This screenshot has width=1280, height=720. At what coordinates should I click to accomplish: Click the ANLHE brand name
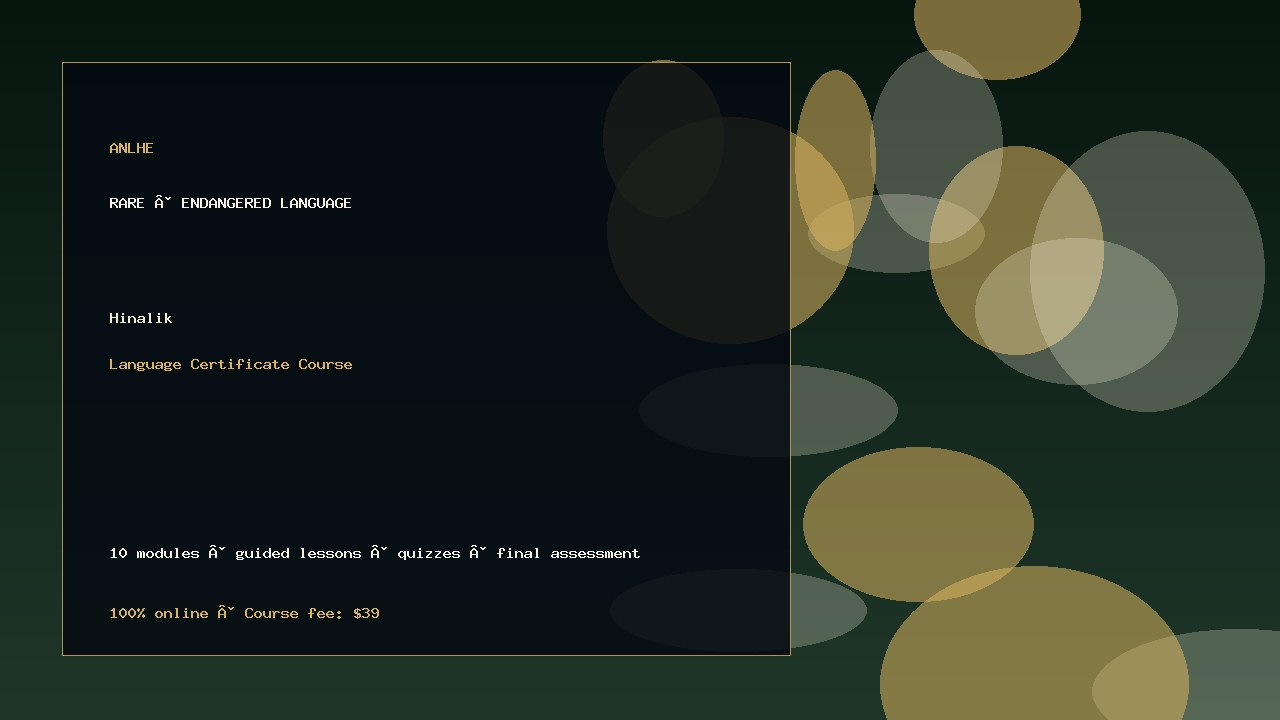131,148
